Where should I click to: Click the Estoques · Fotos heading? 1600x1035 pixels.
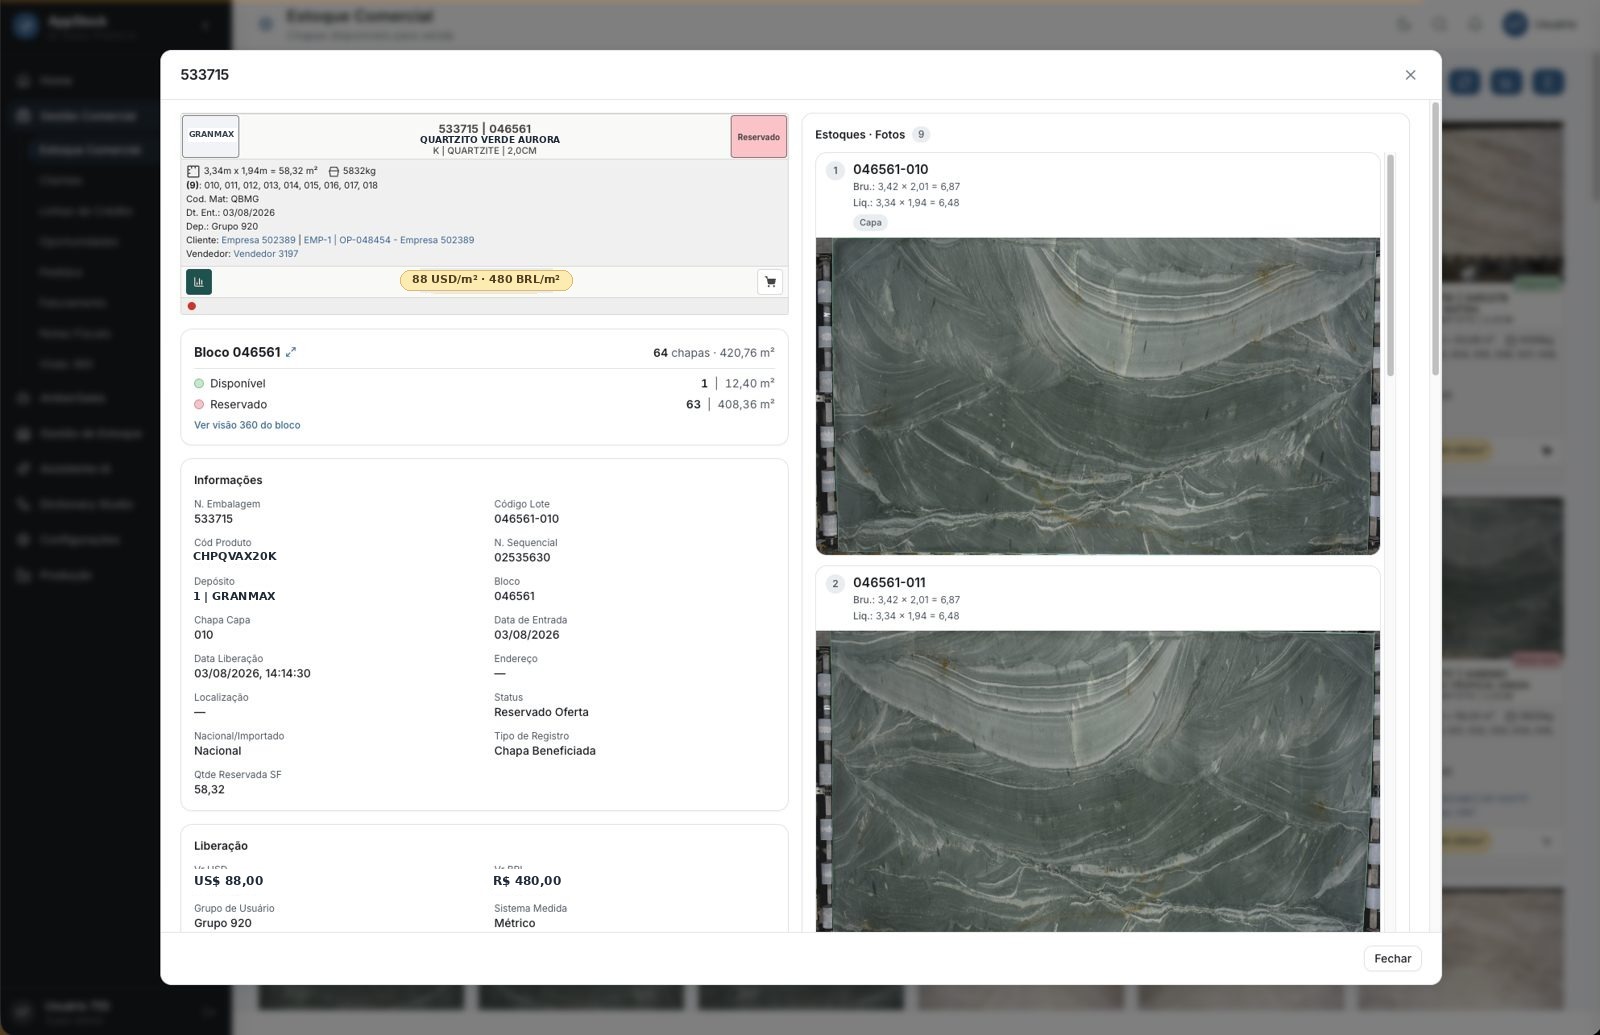click(x=860, y=135)
